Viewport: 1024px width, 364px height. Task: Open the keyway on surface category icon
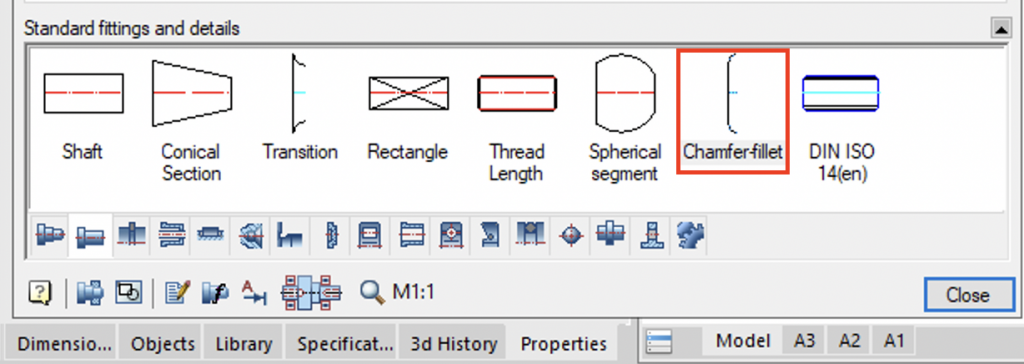coord(210,234)
